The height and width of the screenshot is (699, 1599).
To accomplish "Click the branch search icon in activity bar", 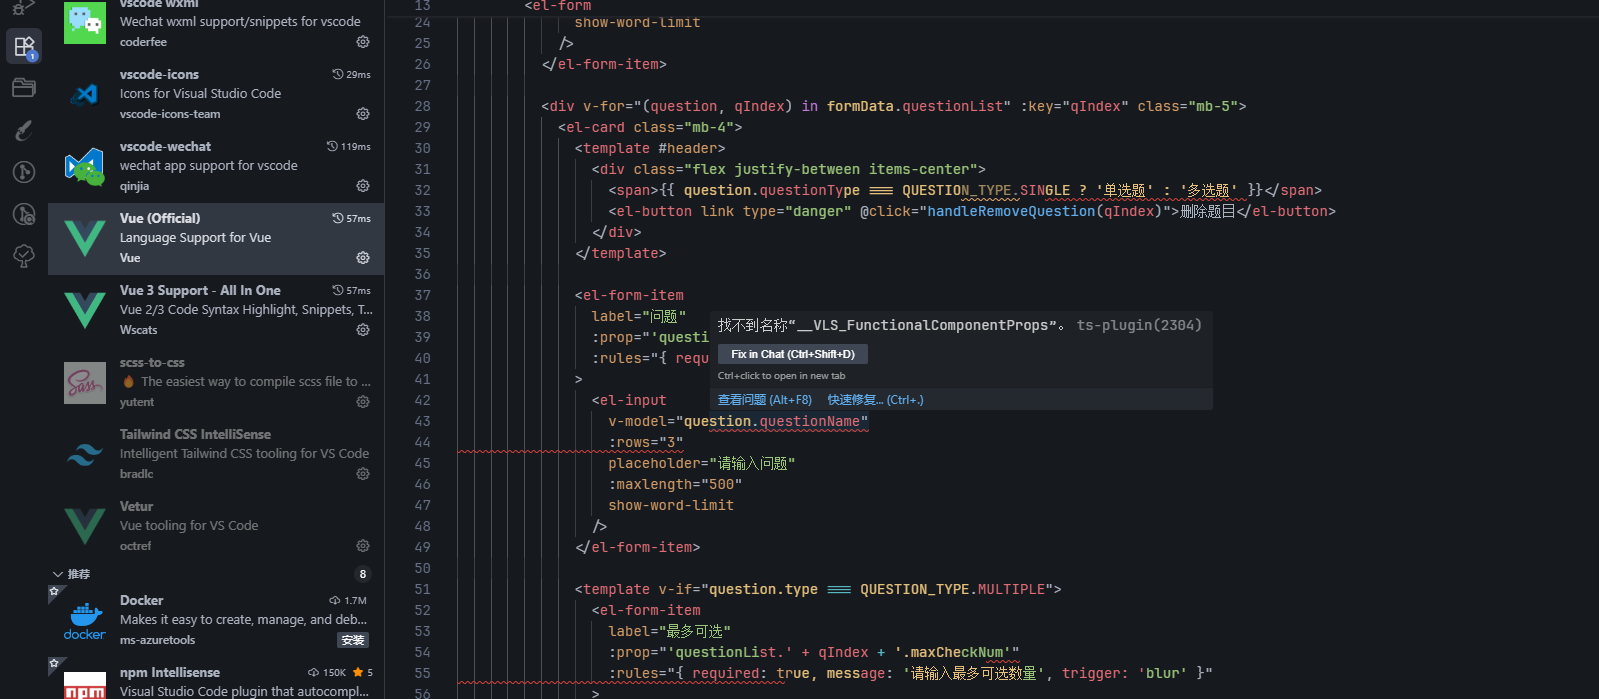I will click(x=24, y=214).
